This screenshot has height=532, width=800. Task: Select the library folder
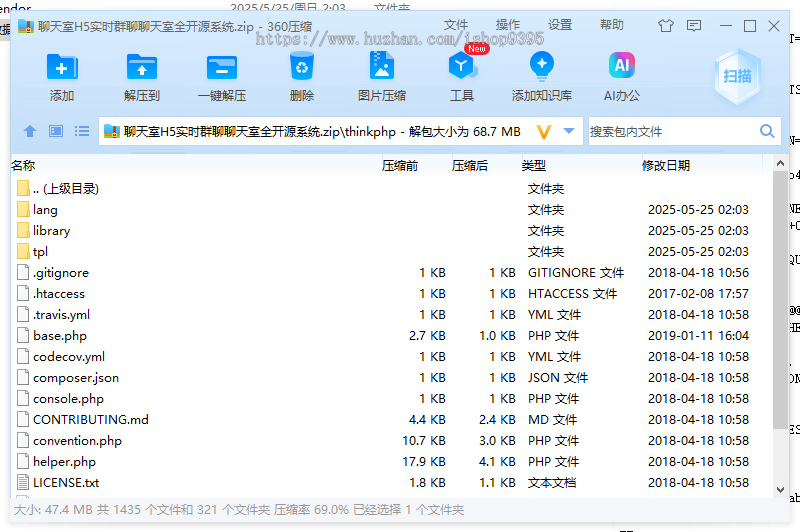coord(391,231)
